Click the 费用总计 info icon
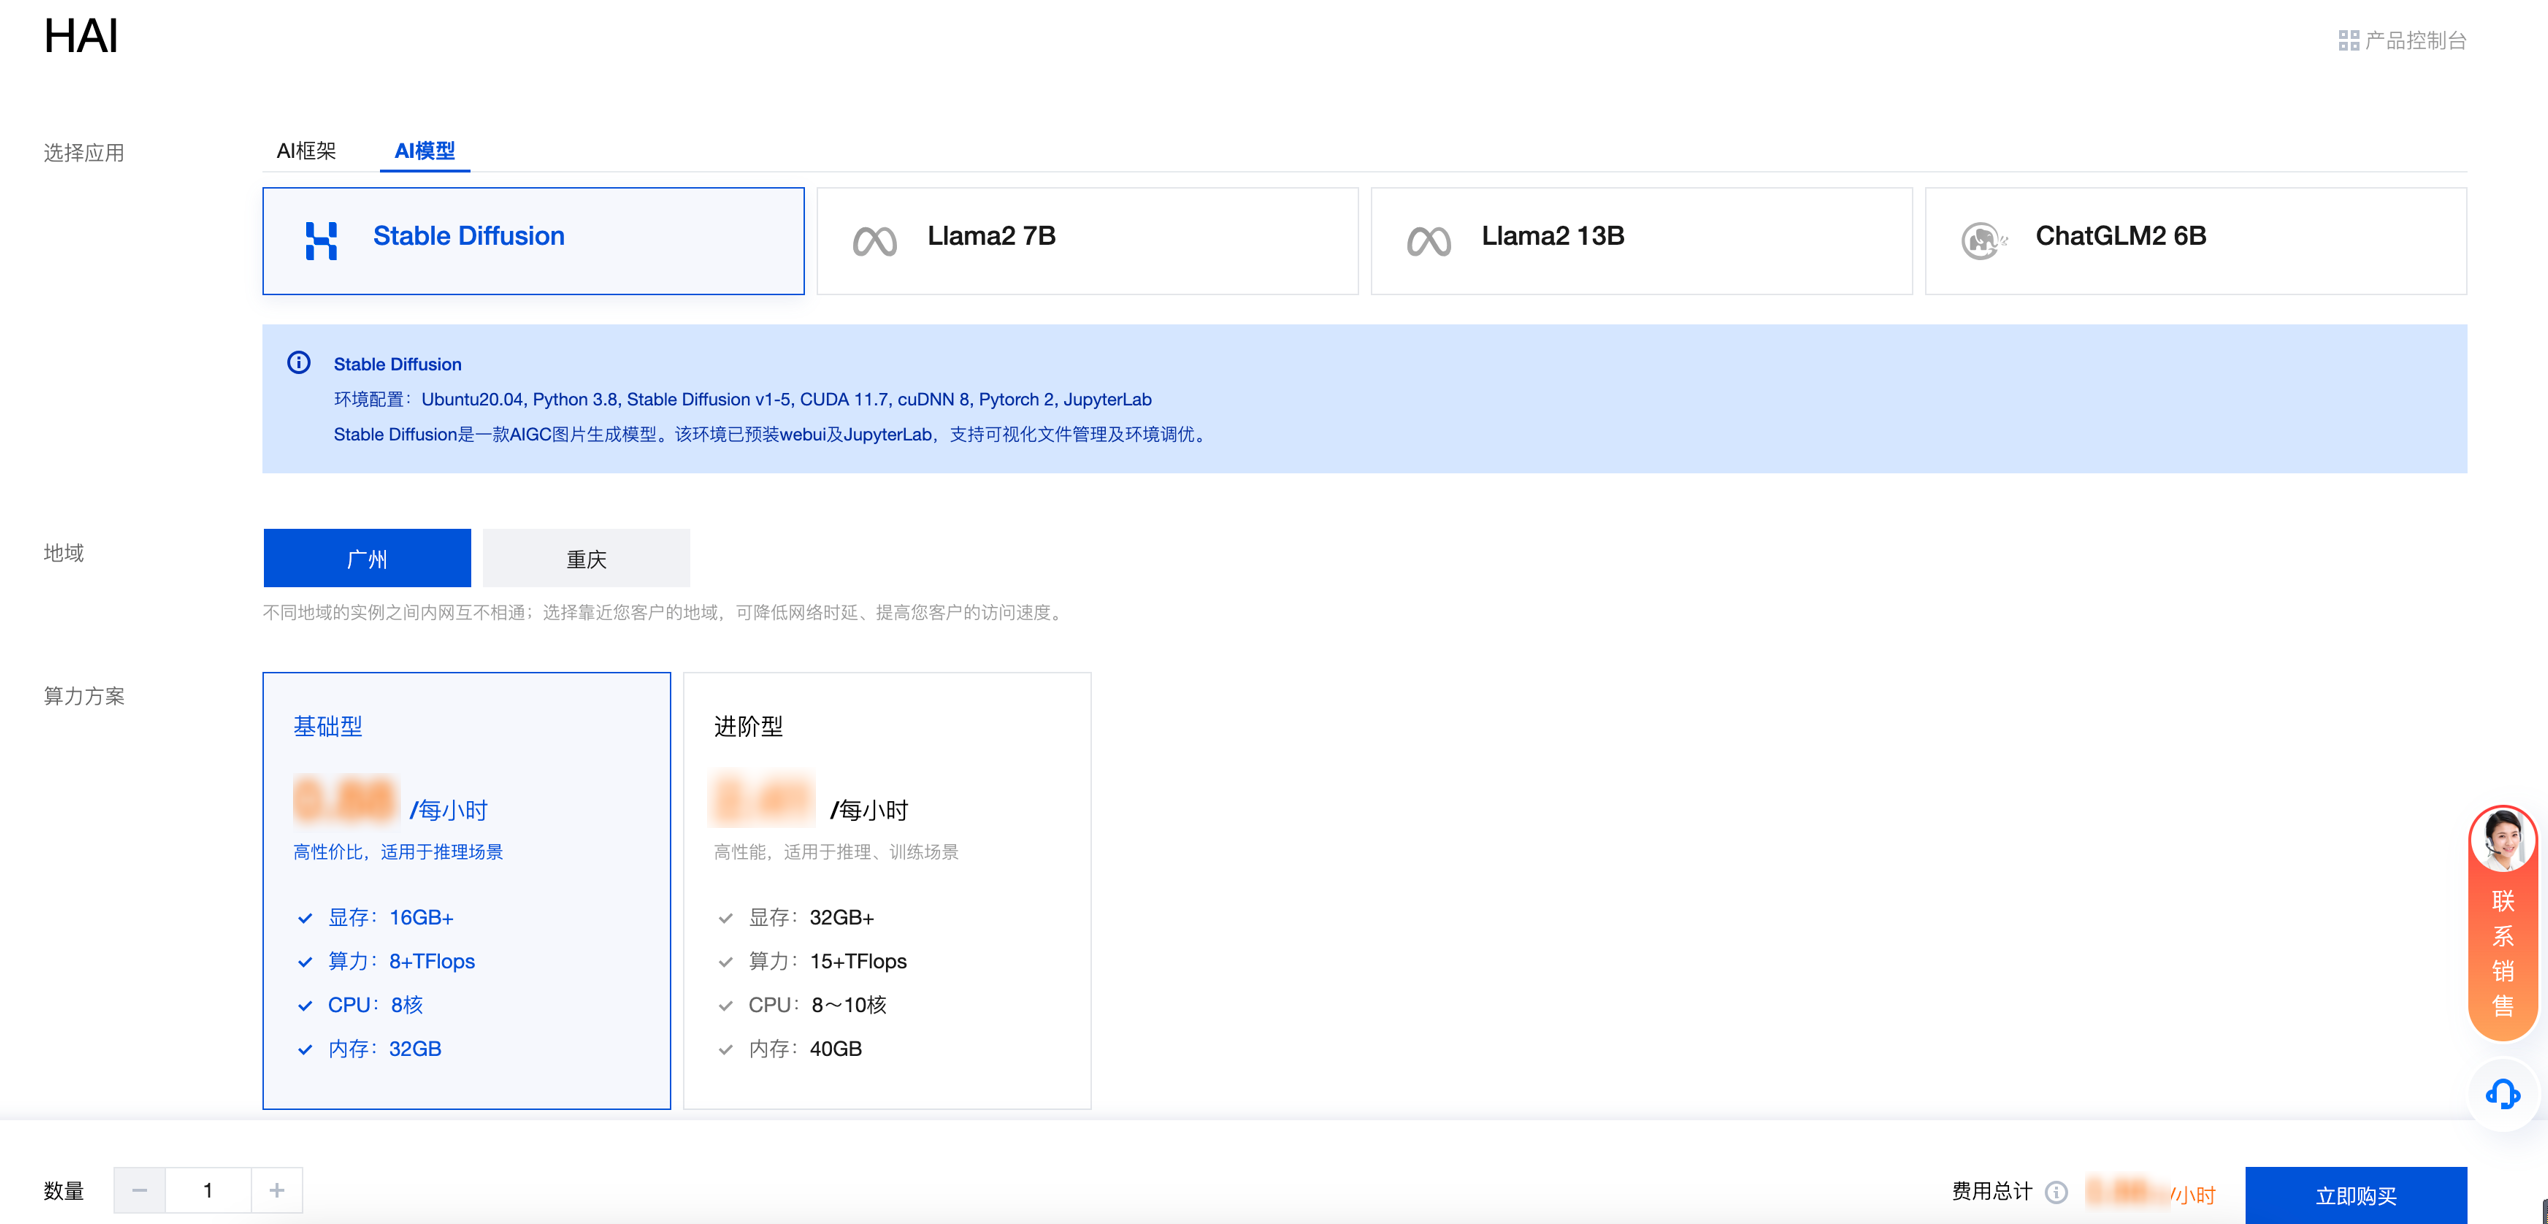The width and height of the screenshot is (2548, 1224). tap(2056, 1192)
